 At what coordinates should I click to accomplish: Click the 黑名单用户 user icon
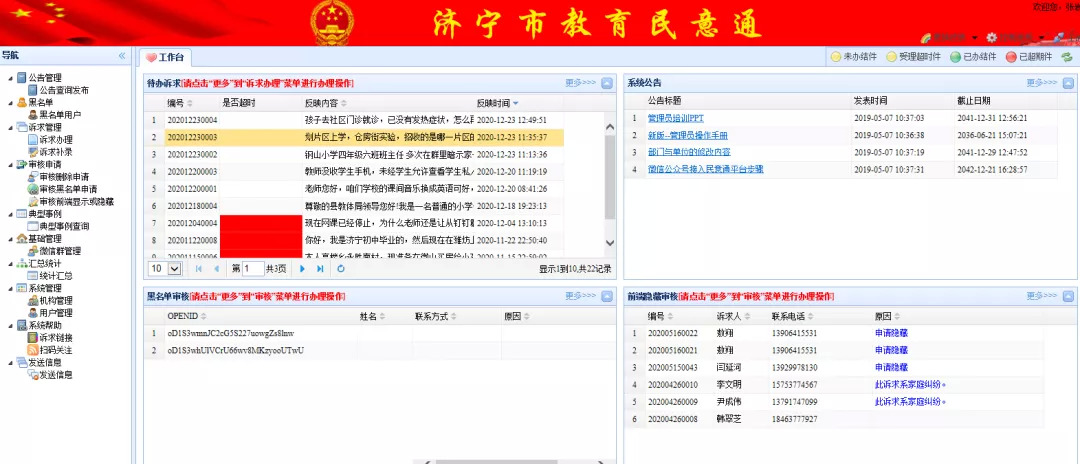point(32,115)
